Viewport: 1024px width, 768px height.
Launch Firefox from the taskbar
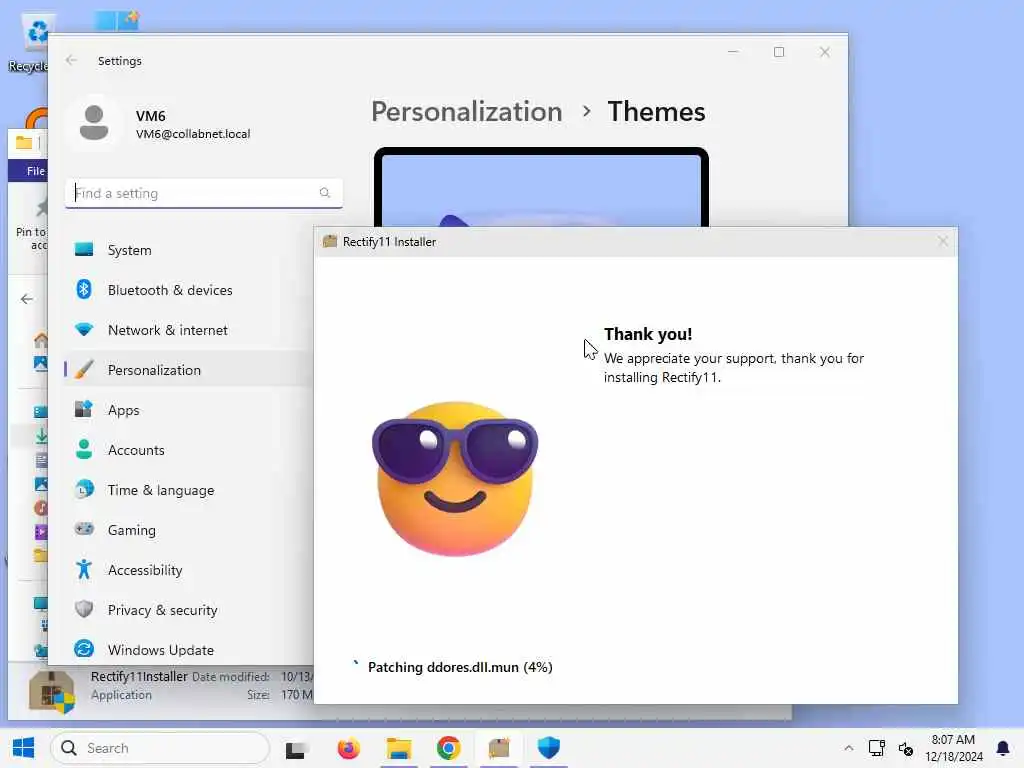[x=348, y=748]
